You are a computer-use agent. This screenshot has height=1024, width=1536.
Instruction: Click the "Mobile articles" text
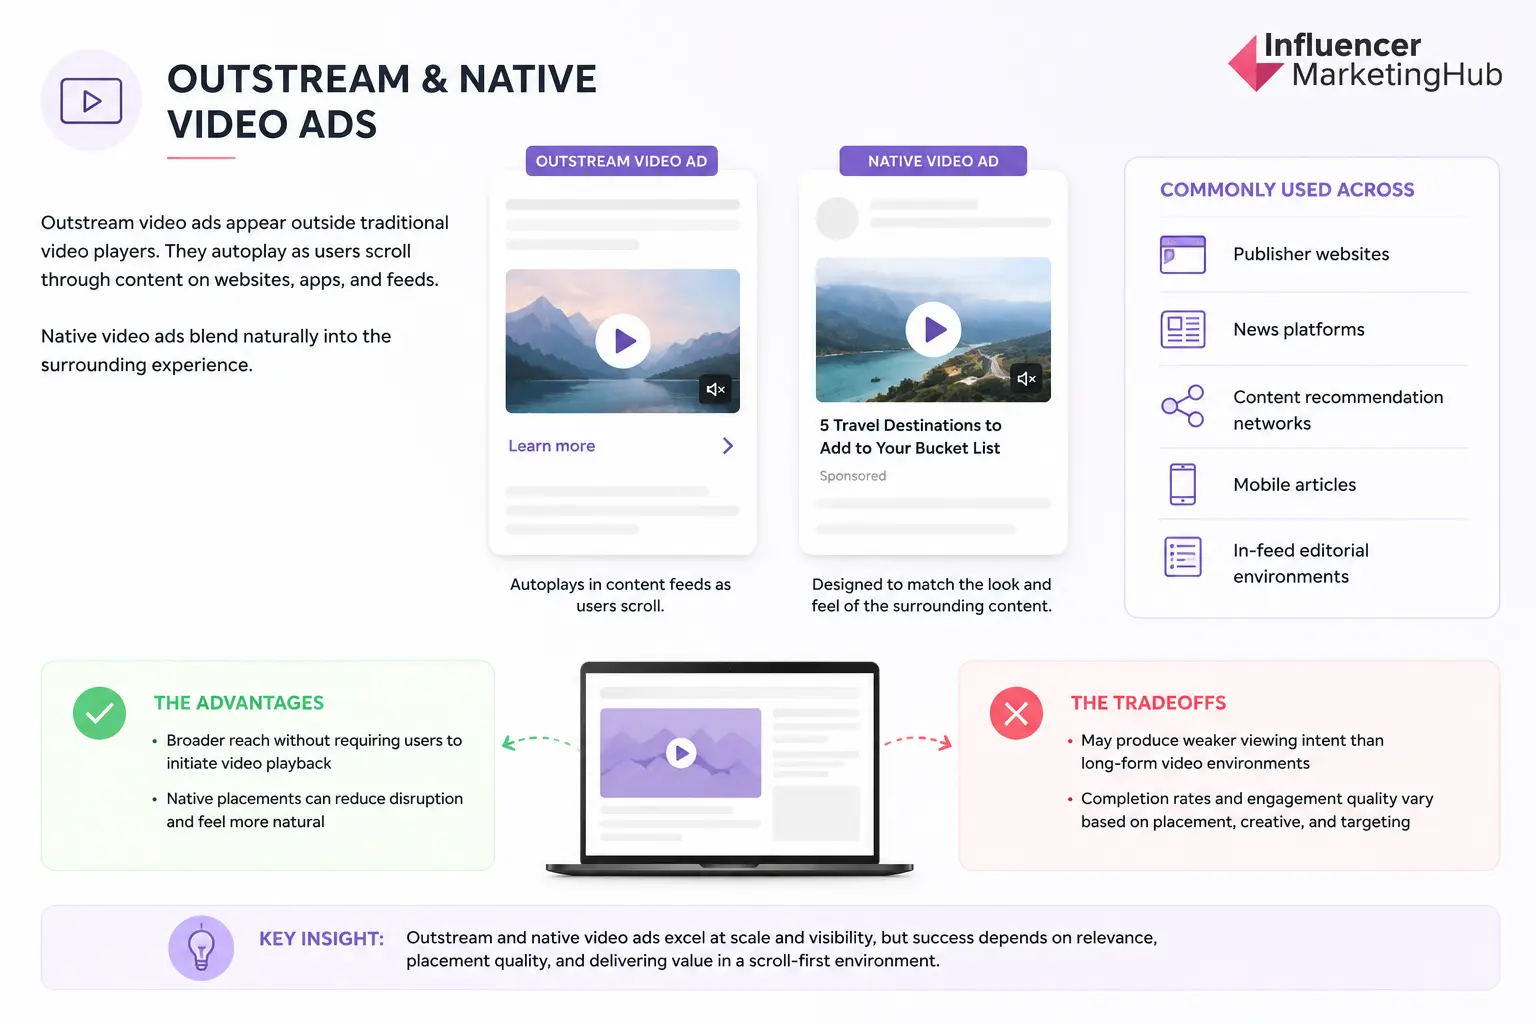pos(1295,485)
